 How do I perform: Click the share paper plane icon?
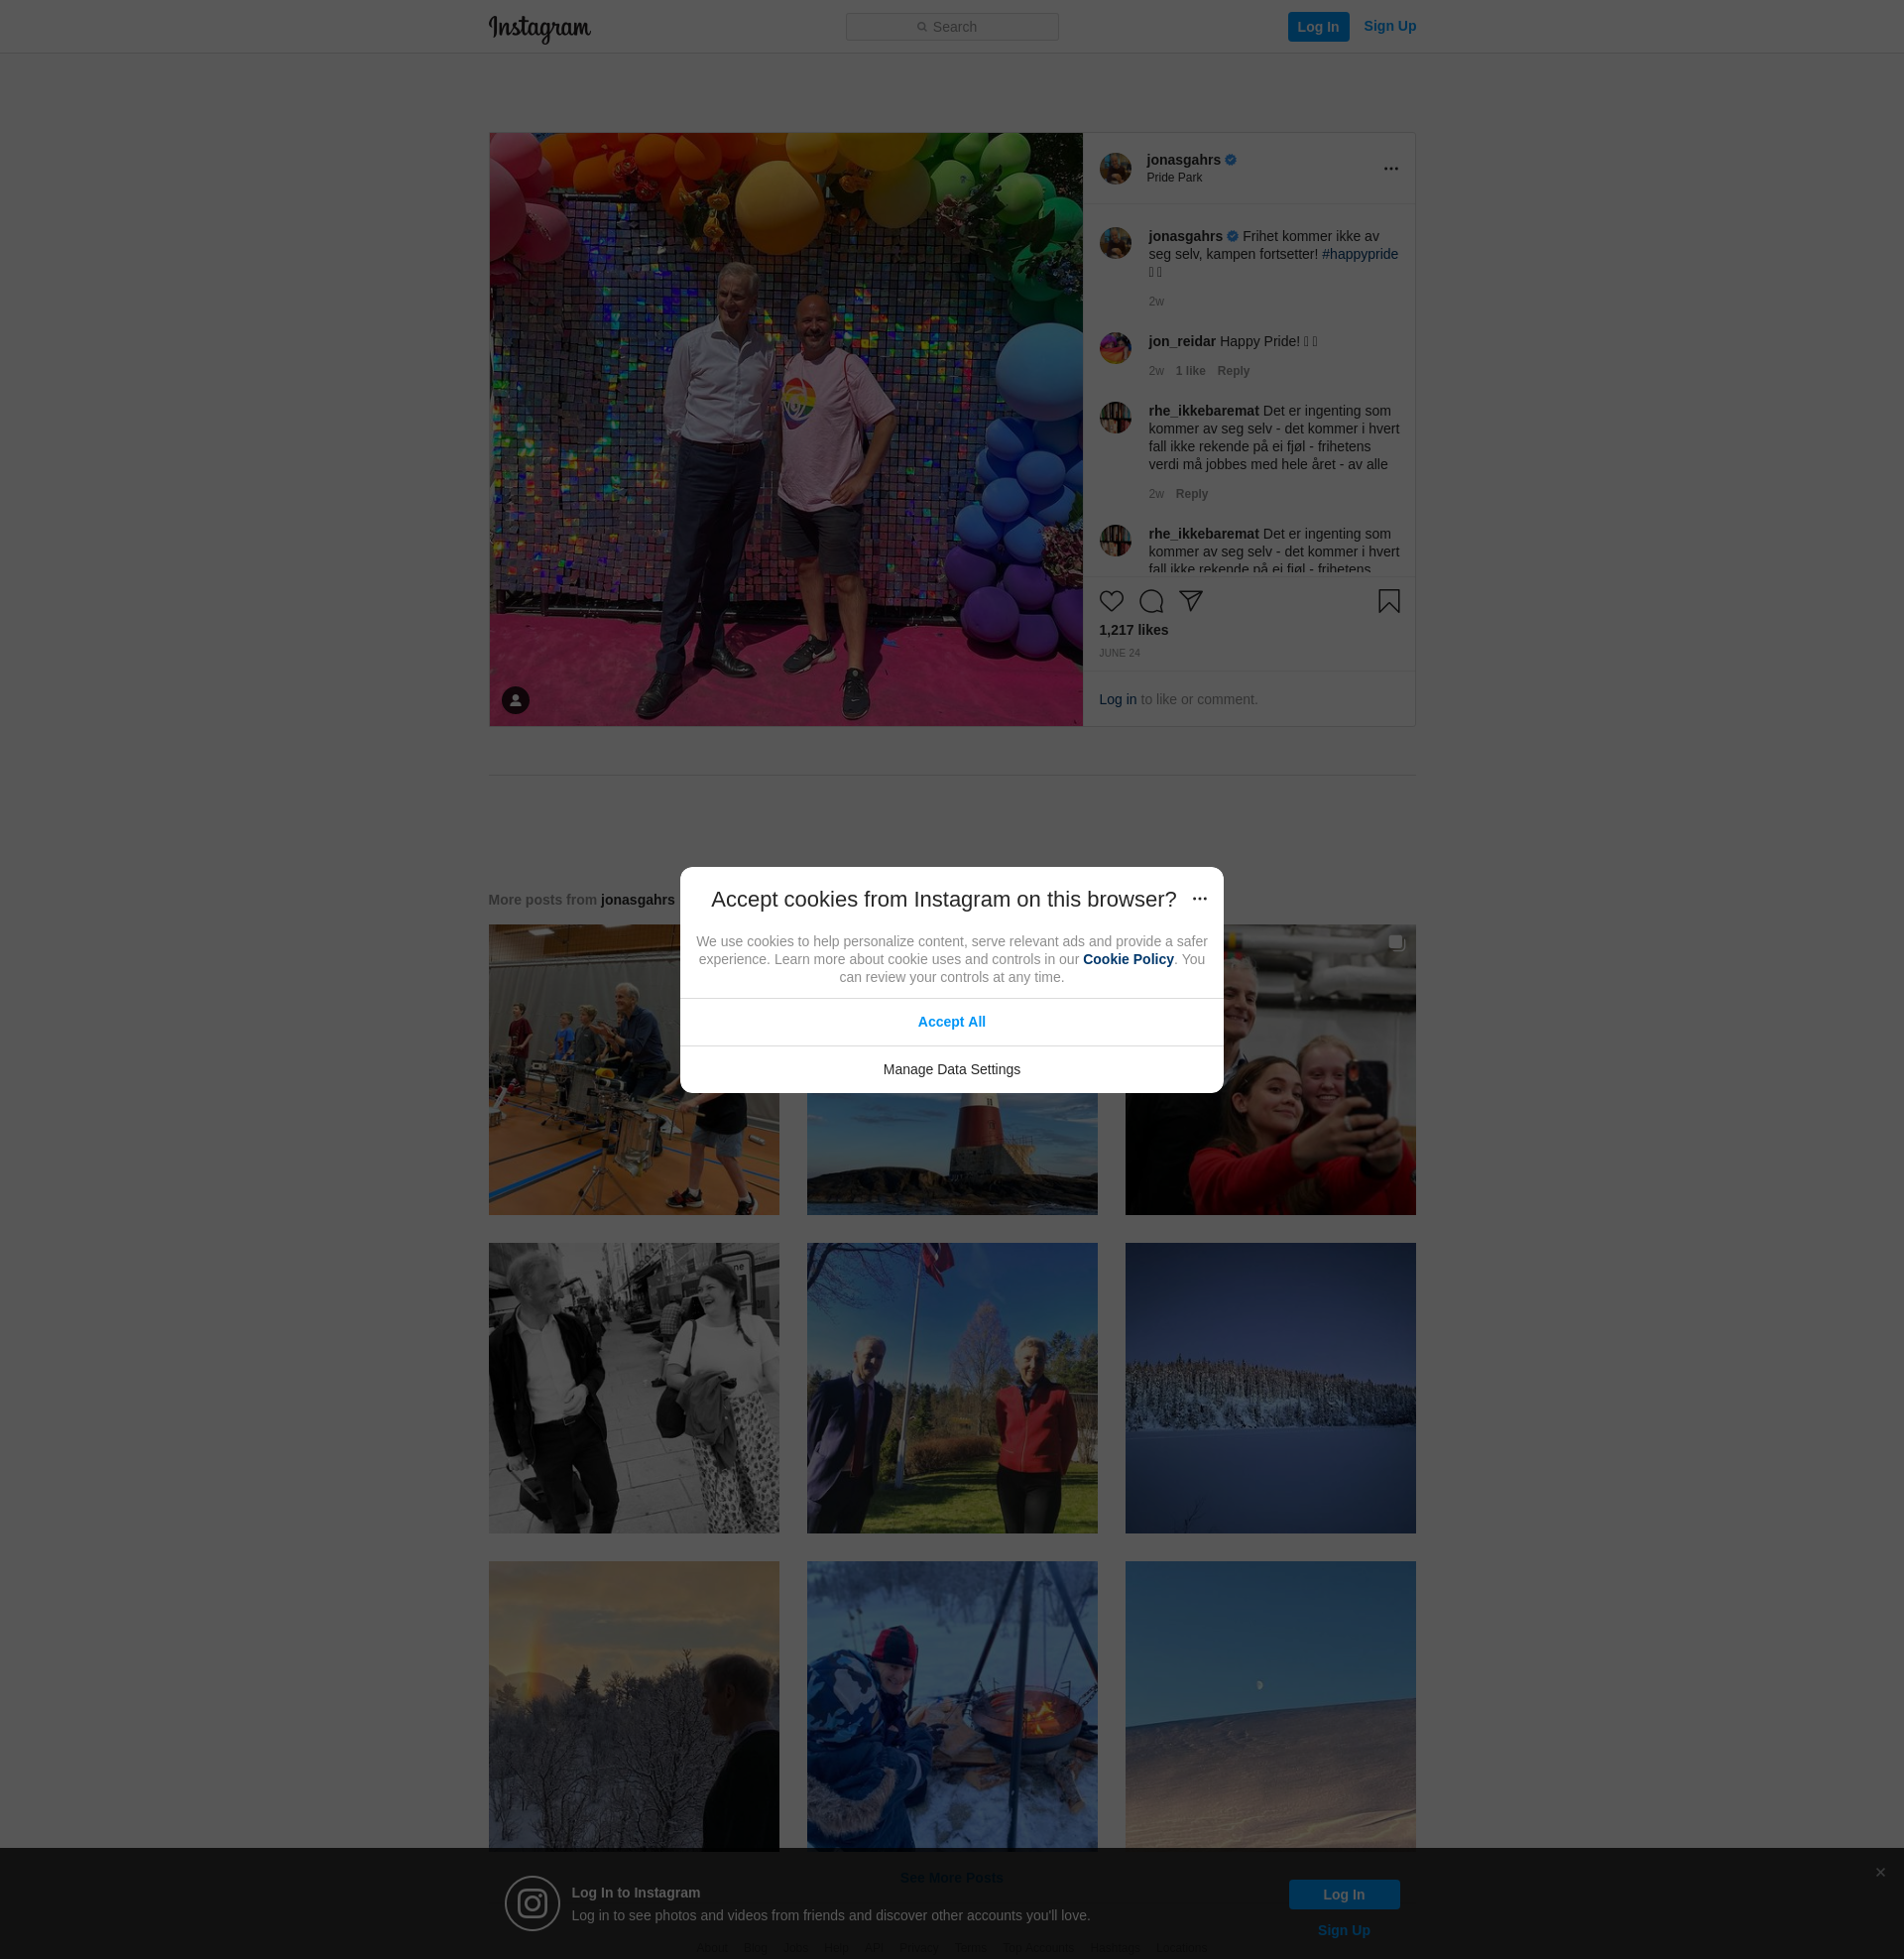(x=1190, y=600)
